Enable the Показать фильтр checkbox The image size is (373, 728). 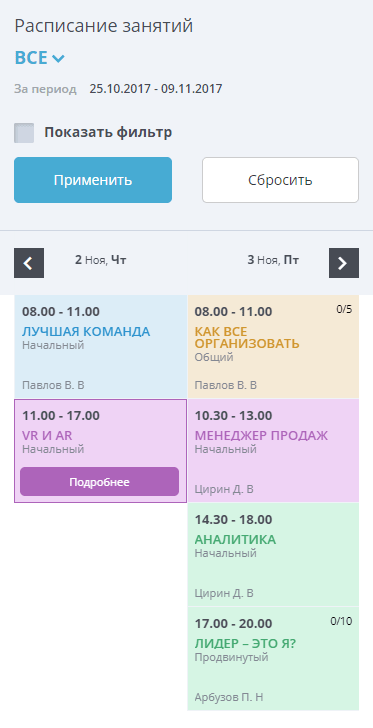click(x=24, y=133)
